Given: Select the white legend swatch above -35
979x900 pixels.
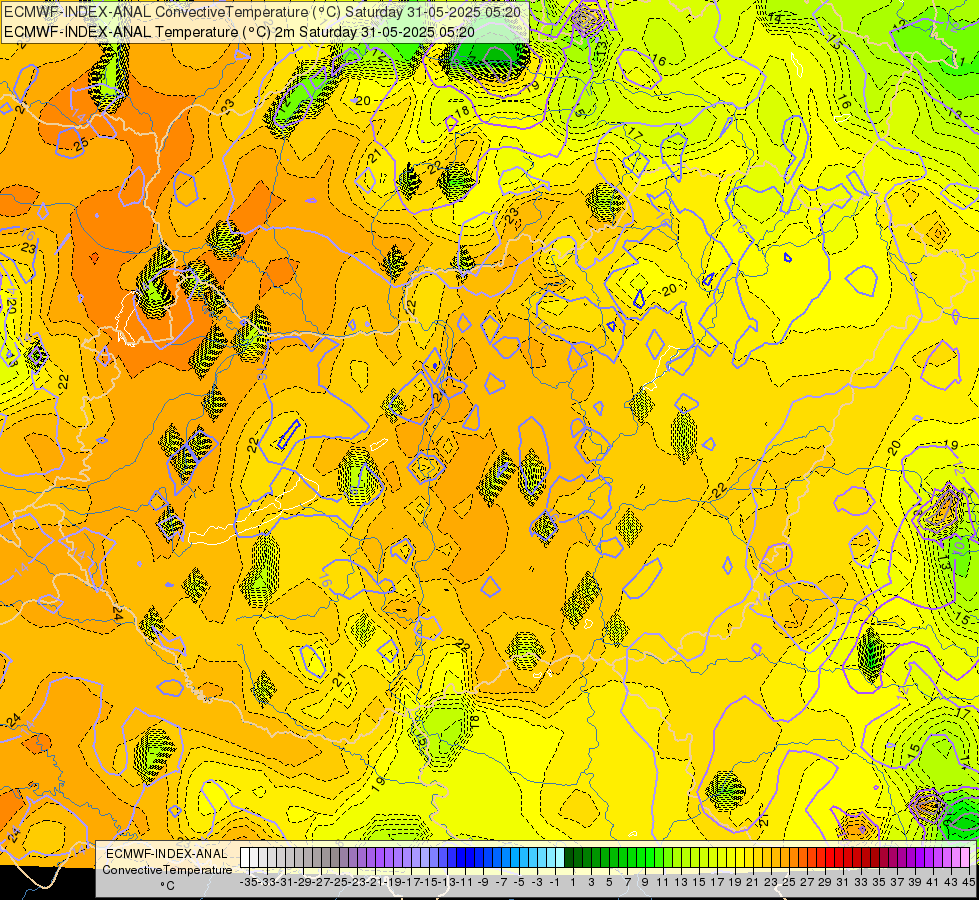Looking at the screenshot, I should click(x=245, y=857).
